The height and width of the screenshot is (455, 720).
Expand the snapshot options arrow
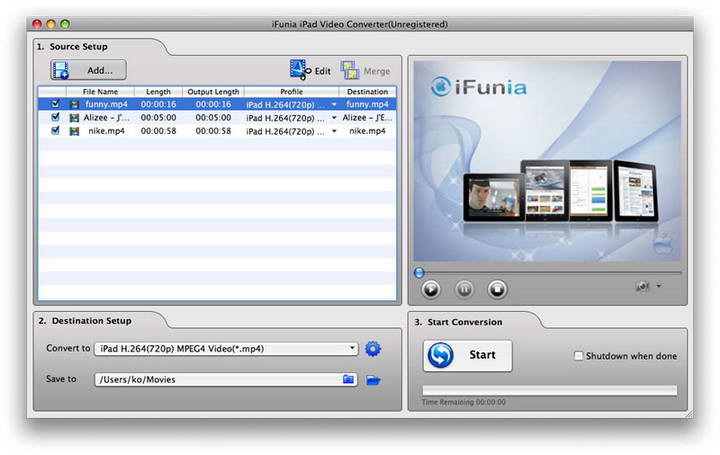[x=659, y=286]
